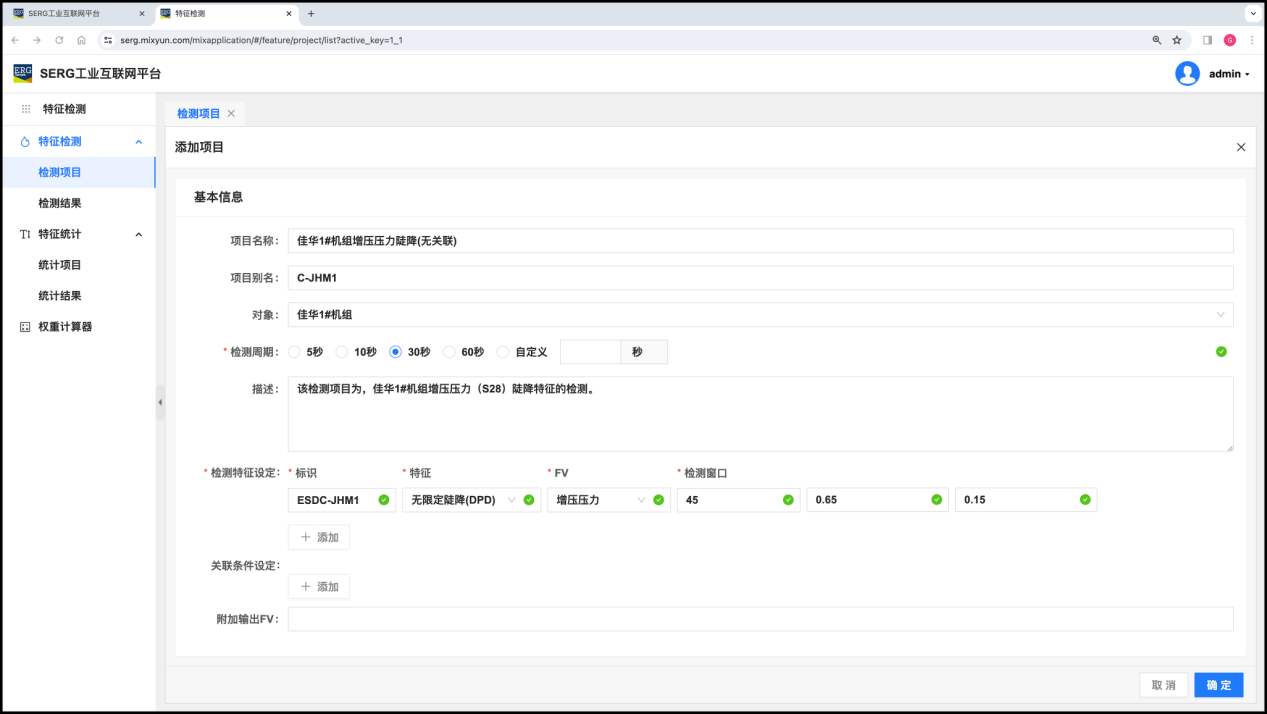
Task: Click the 取消 cancel button
Action: [x=1163, y=685]
